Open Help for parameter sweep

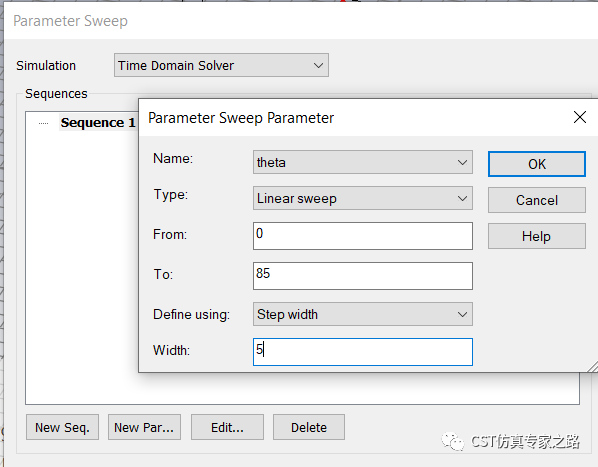click(537, 236)
